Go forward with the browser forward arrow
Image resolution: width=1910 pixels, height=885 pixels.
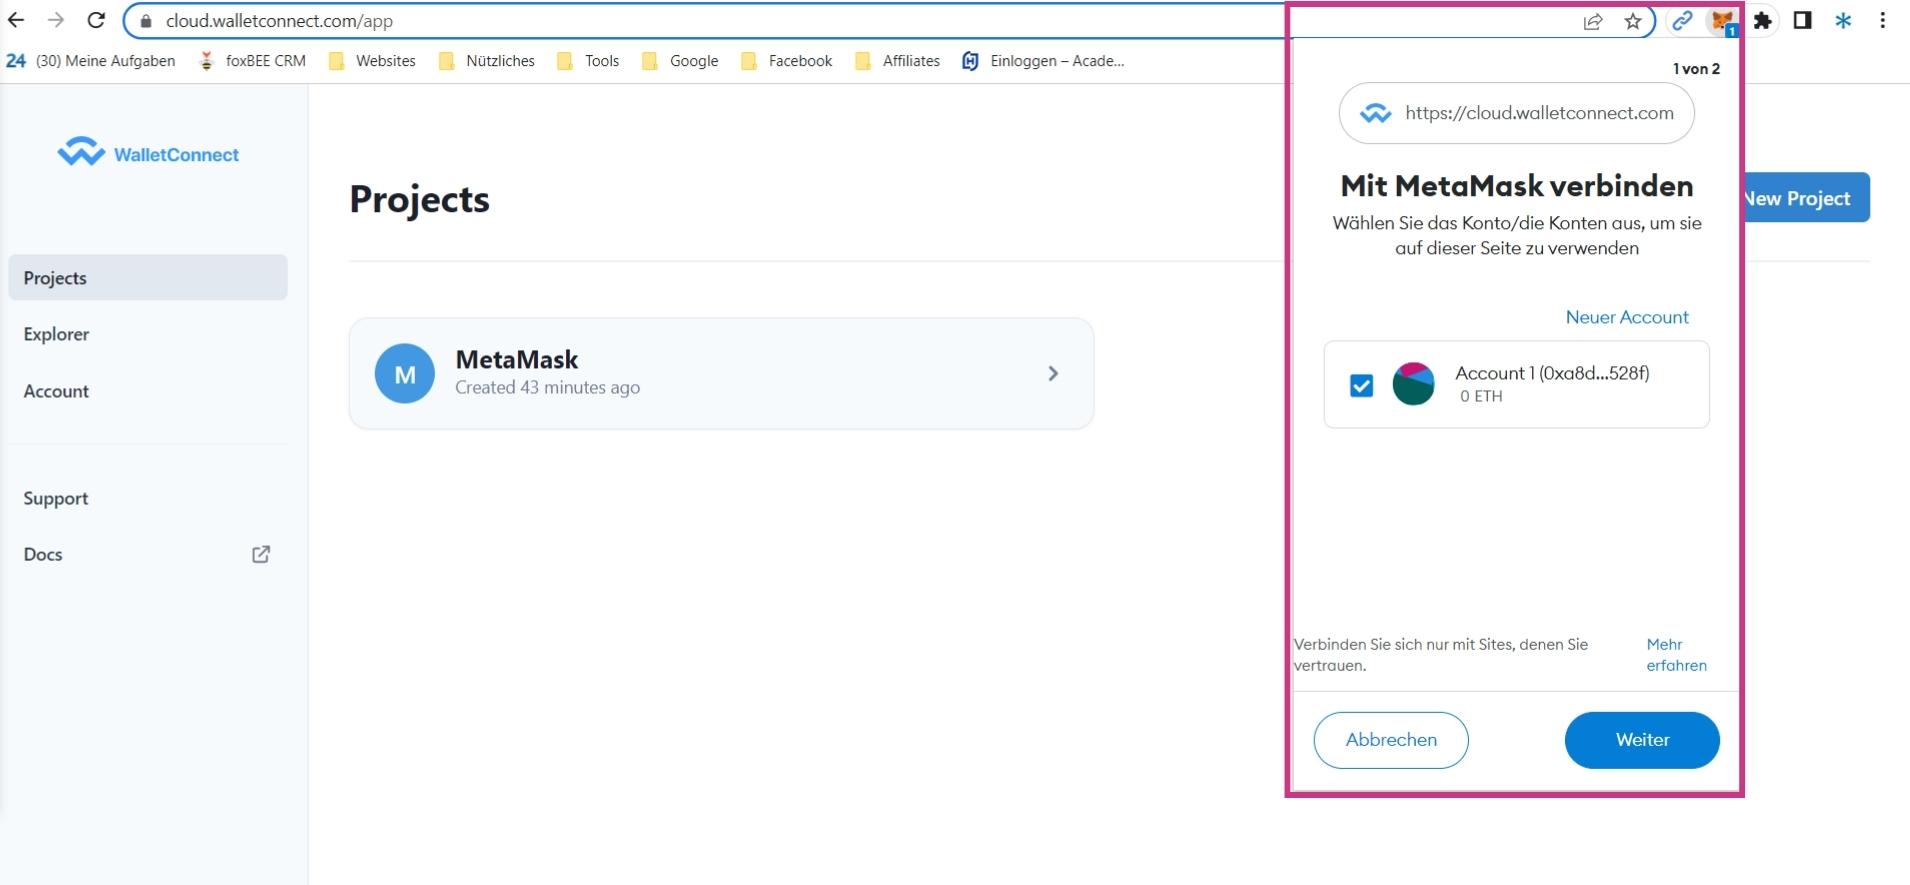click(56, 20)
